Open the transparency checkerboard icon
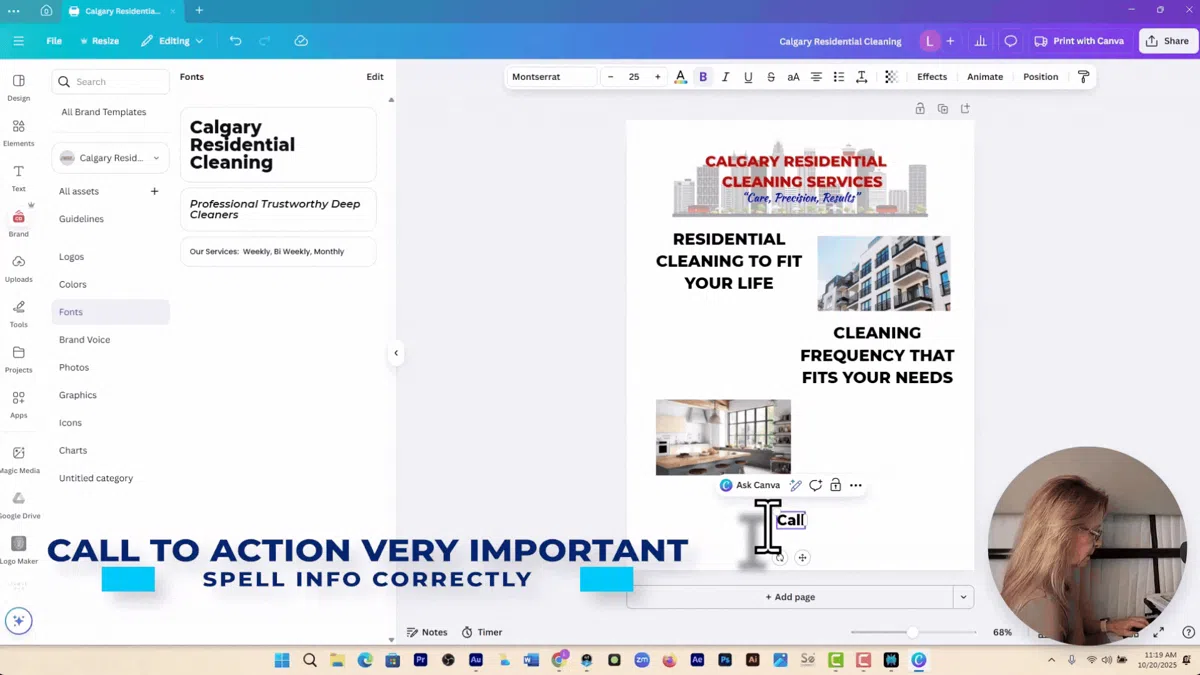 coord(891,77)
